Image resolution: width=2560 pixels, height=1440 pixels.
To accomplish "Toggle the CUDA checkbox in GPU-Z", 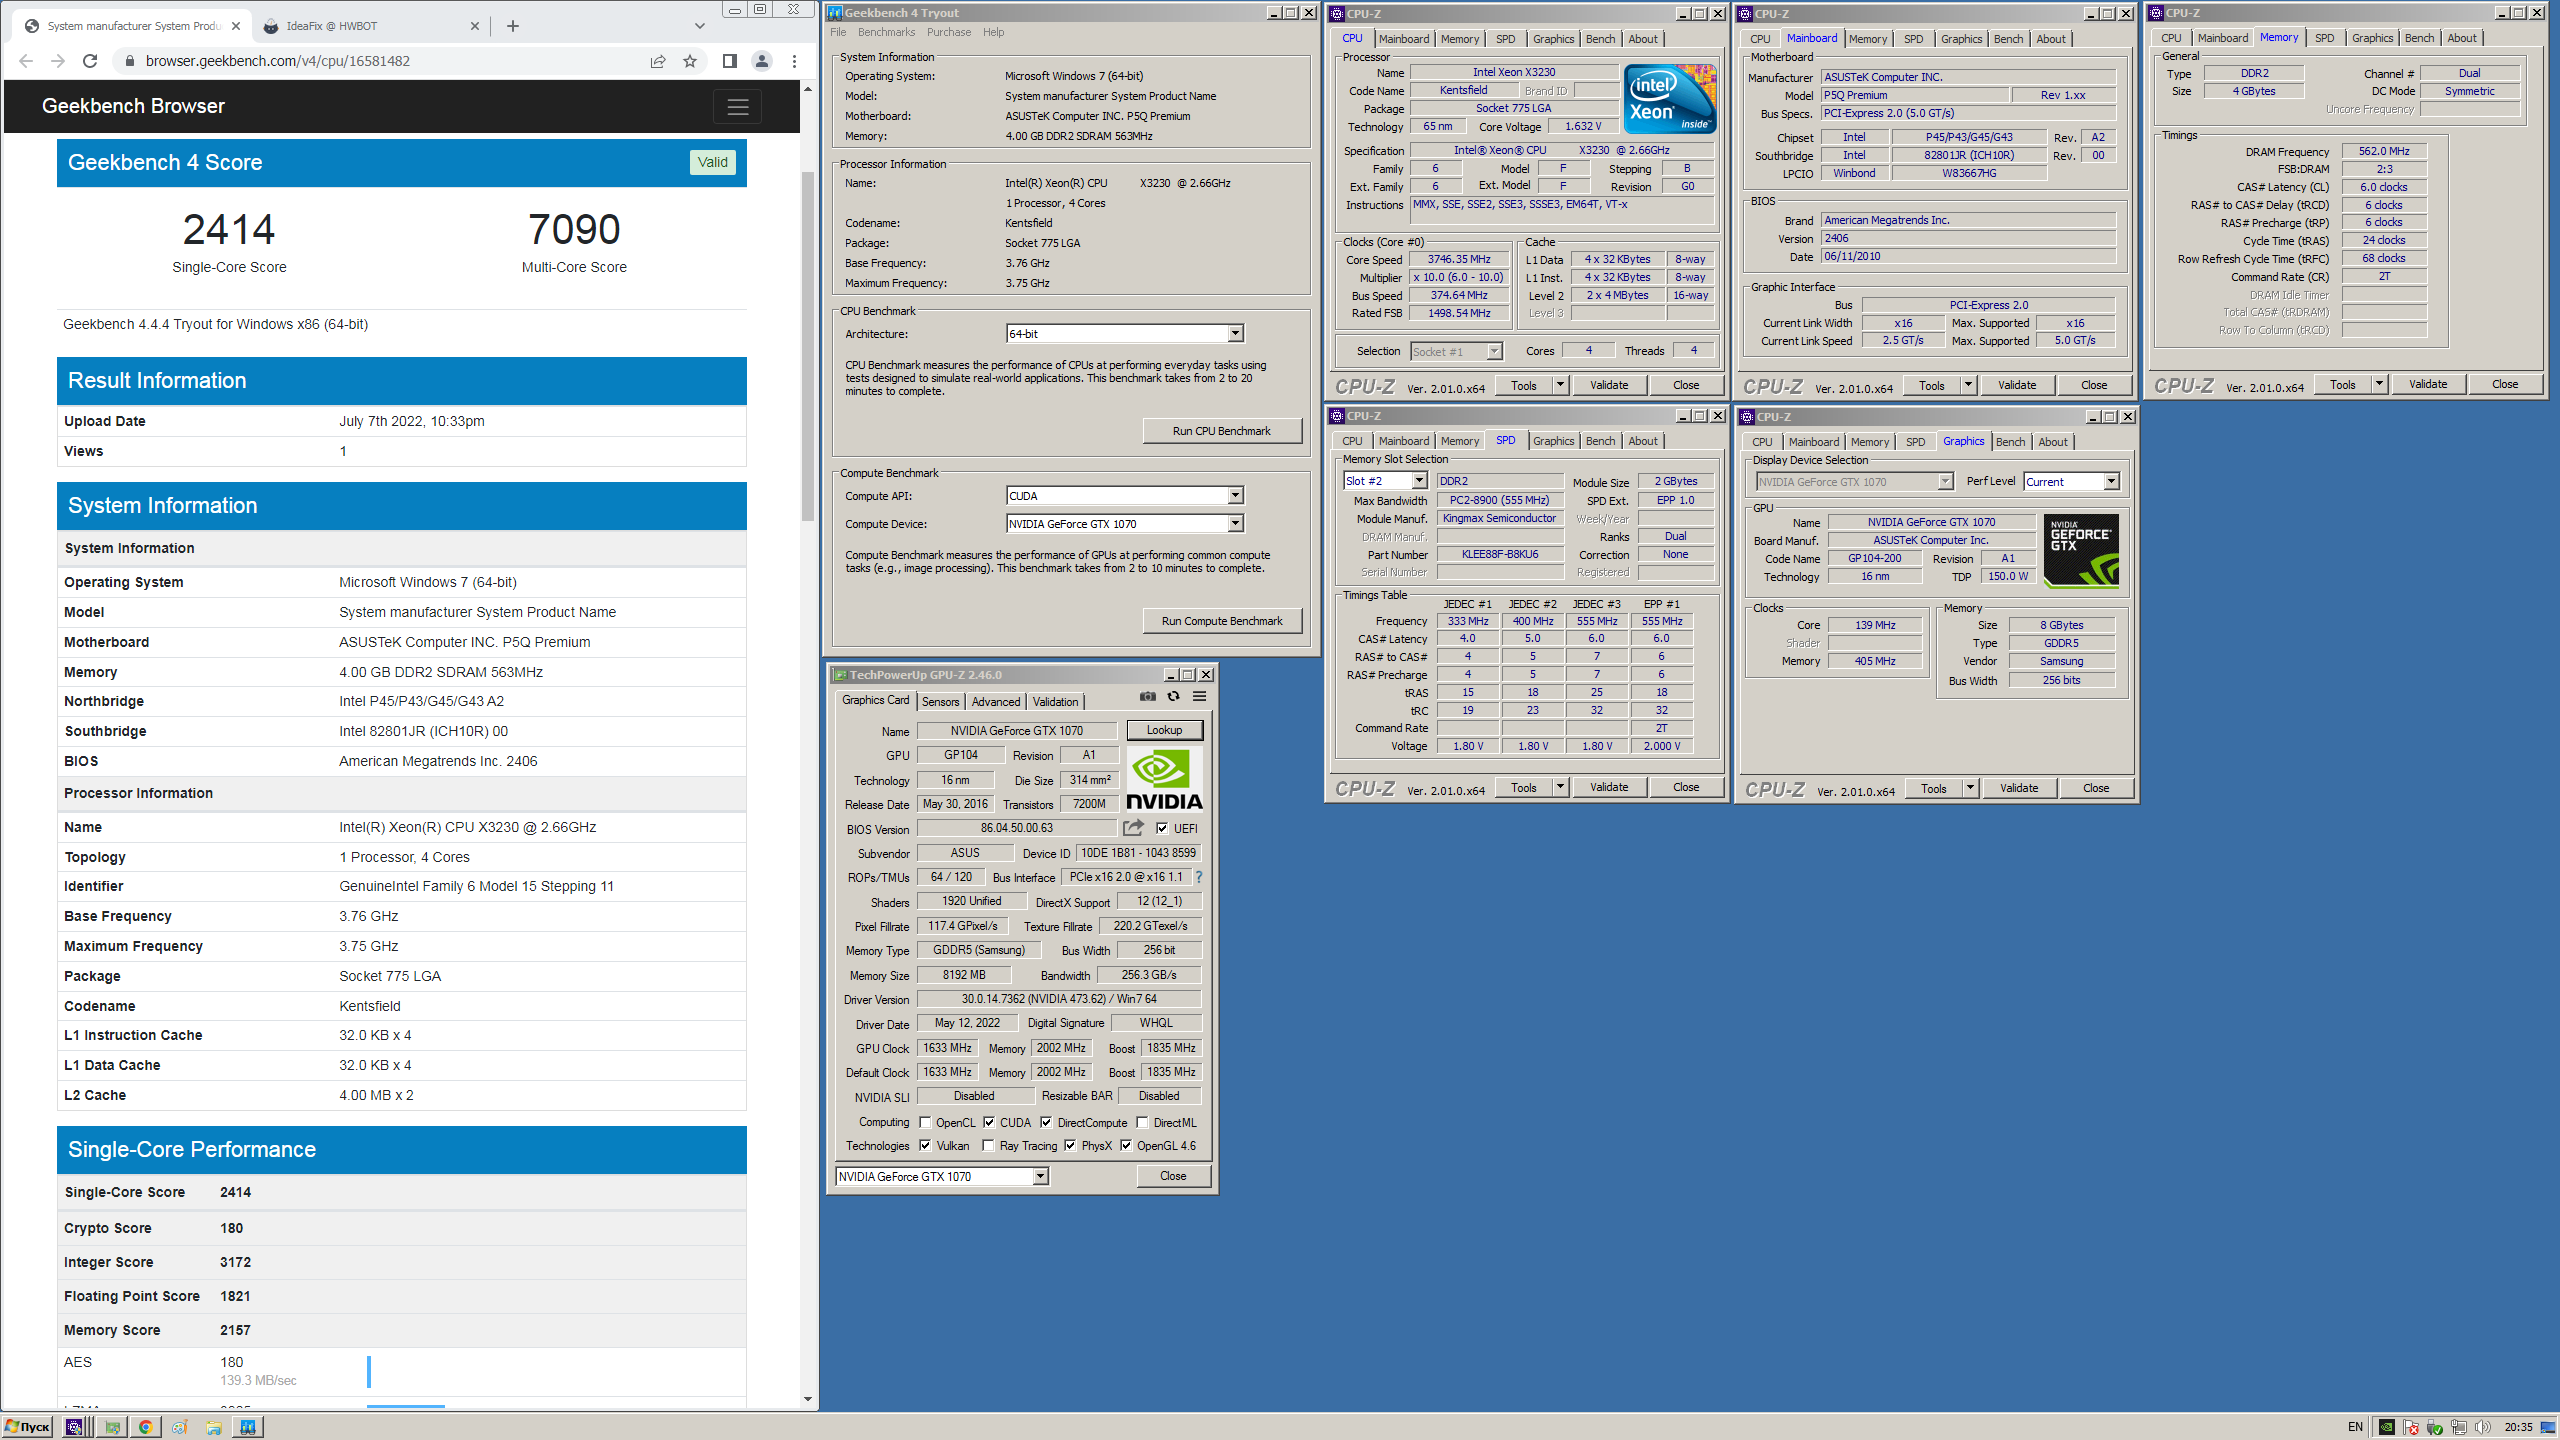I will pos(989,1122).
